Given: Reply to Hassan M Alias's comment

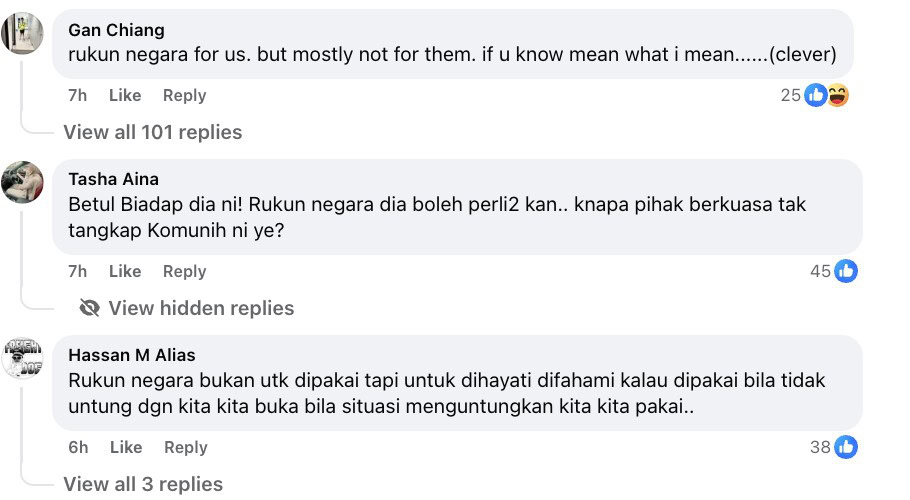Looking at the screenshot, I should 185,447.
